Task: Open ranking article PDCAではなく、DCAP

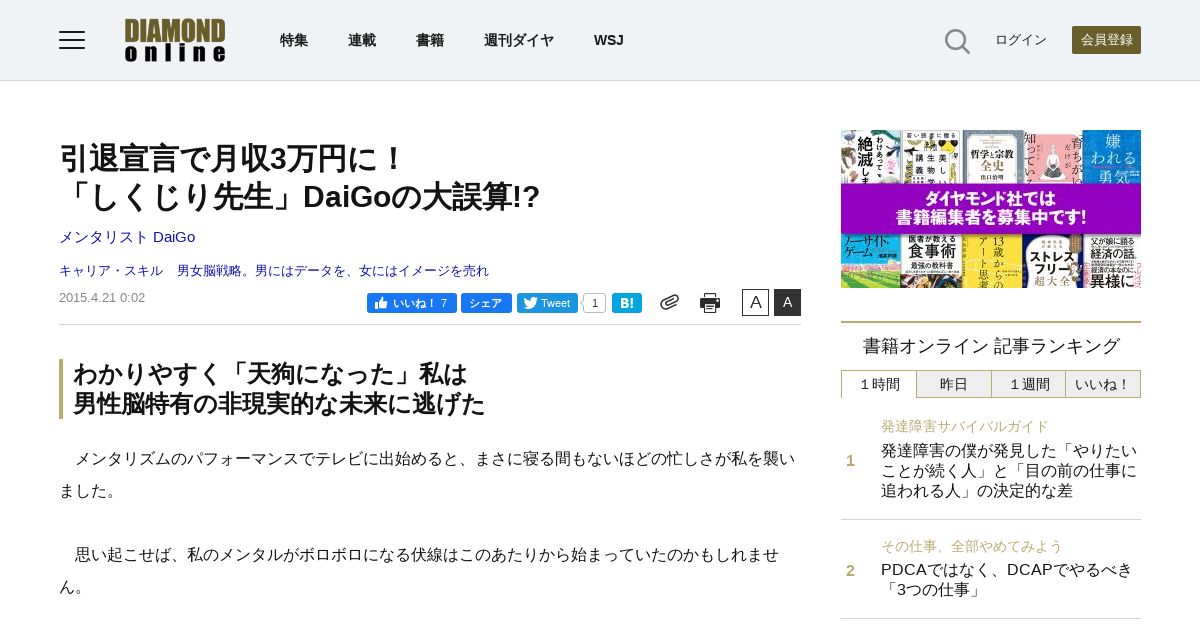Action: click(x=1007, y=580)
